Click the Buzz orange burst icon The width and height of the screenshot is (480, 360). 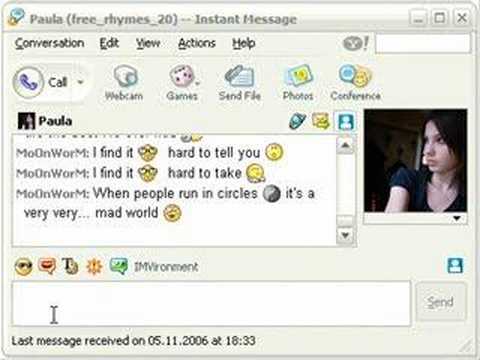click(x=94, y=266)
